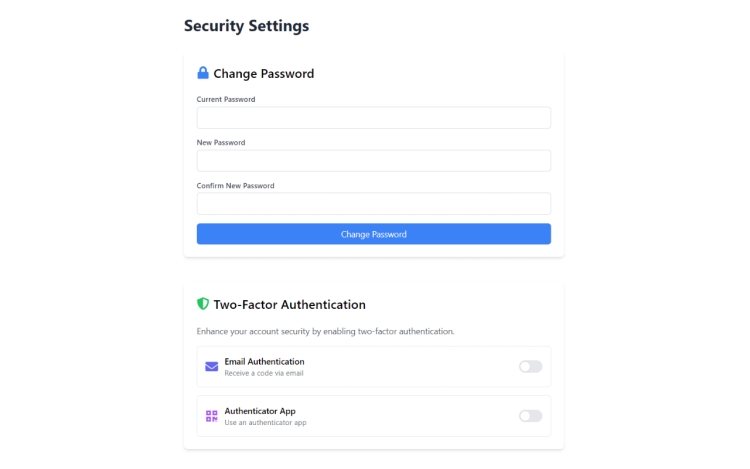Select the Email Authentication option title
Image resolution: width=750 pixels, height=469 pixels.
tap(265, 361)
